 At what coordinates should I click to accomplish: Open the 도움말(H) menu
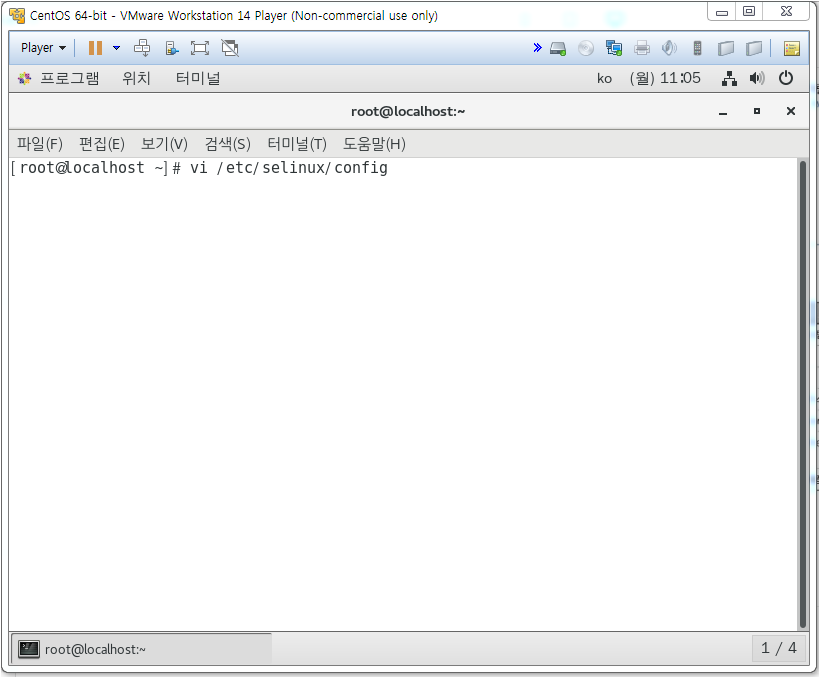pos(374,144)
